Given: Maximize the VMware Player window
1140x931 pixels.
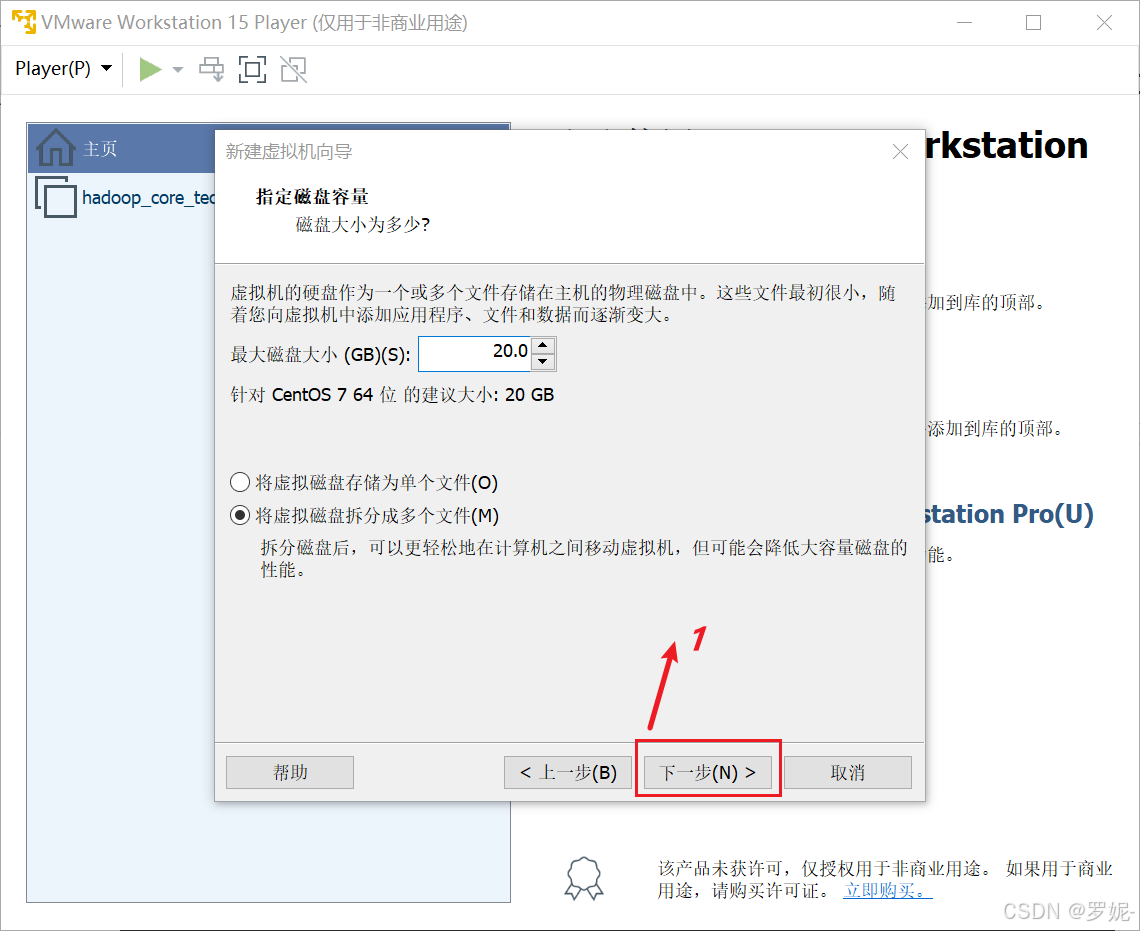Looking at the screenshot, I should (1033, 23).
